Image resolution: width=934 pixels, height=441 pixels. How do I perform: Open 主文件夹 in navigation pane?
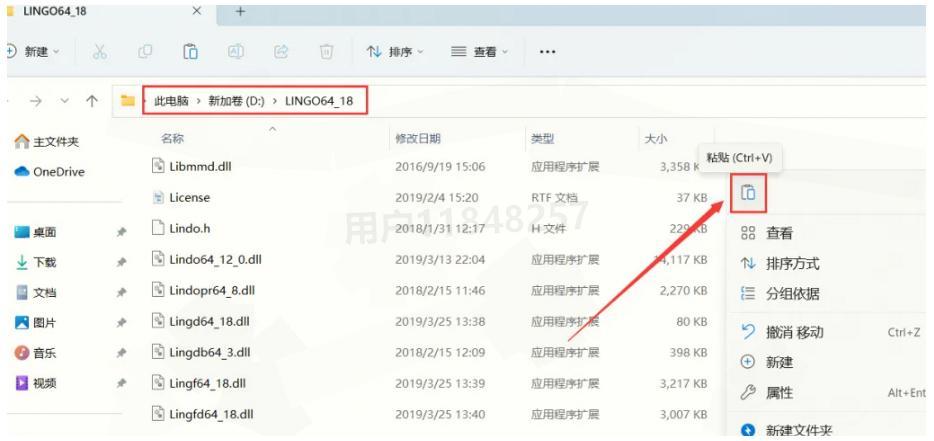(x=47, y=142)
